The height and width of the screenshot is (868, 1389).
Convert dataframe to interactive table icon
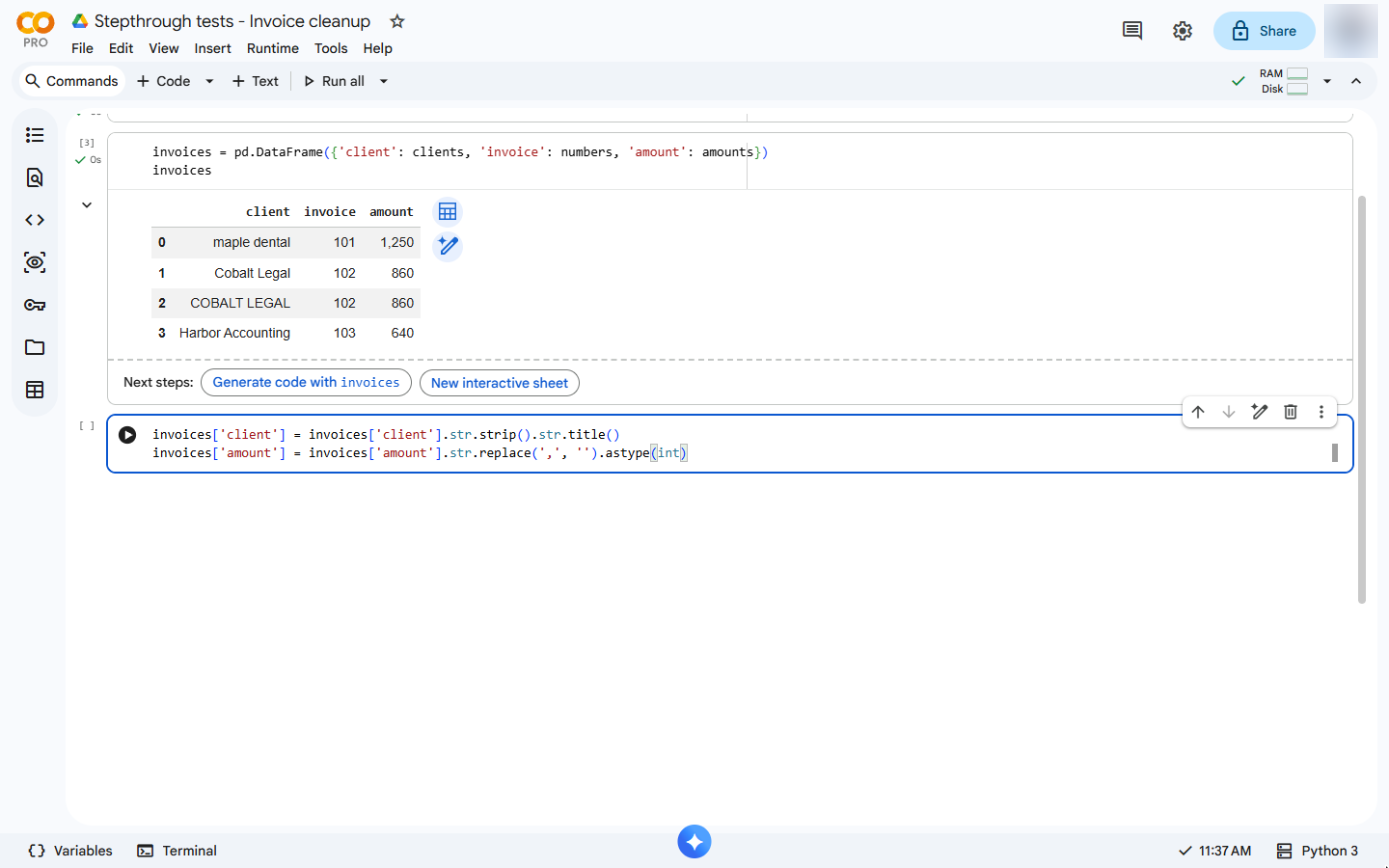point(447,212)
